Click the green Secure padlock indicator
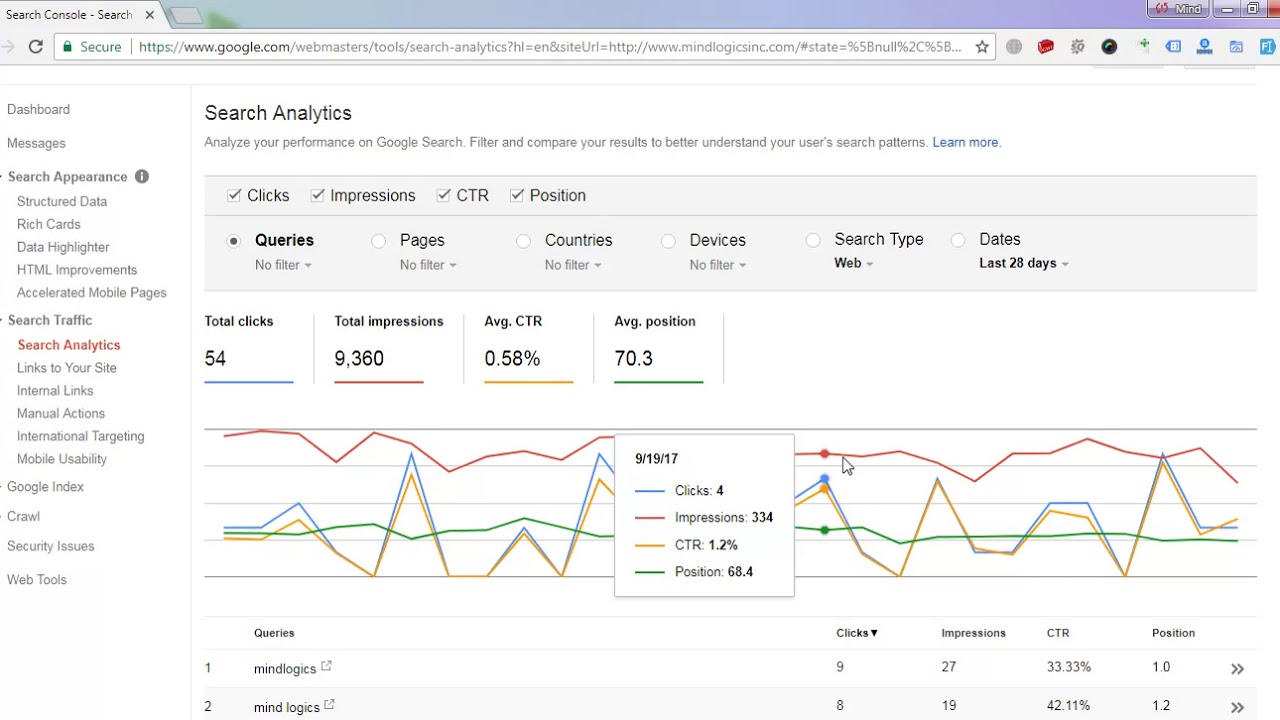Image resolution: width=1280 pixels, height=720 pixels. (68, 47)
